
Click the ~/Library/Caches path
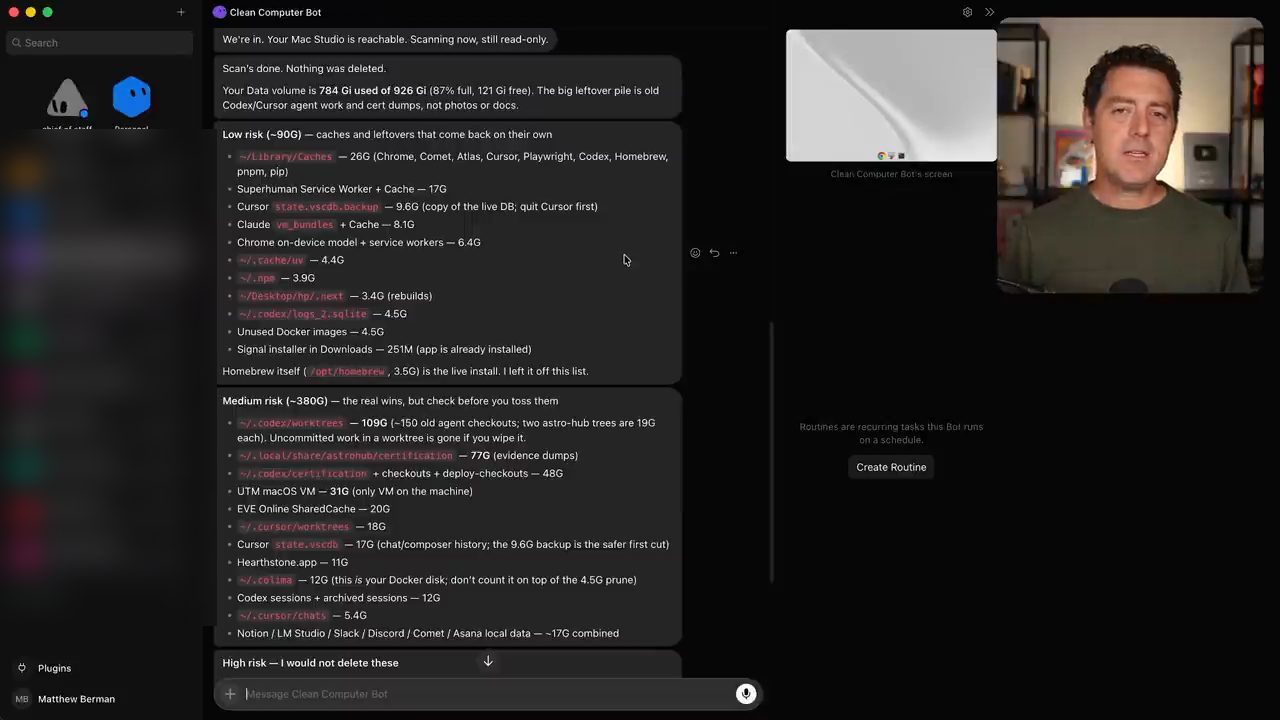(x=285, y=157)
